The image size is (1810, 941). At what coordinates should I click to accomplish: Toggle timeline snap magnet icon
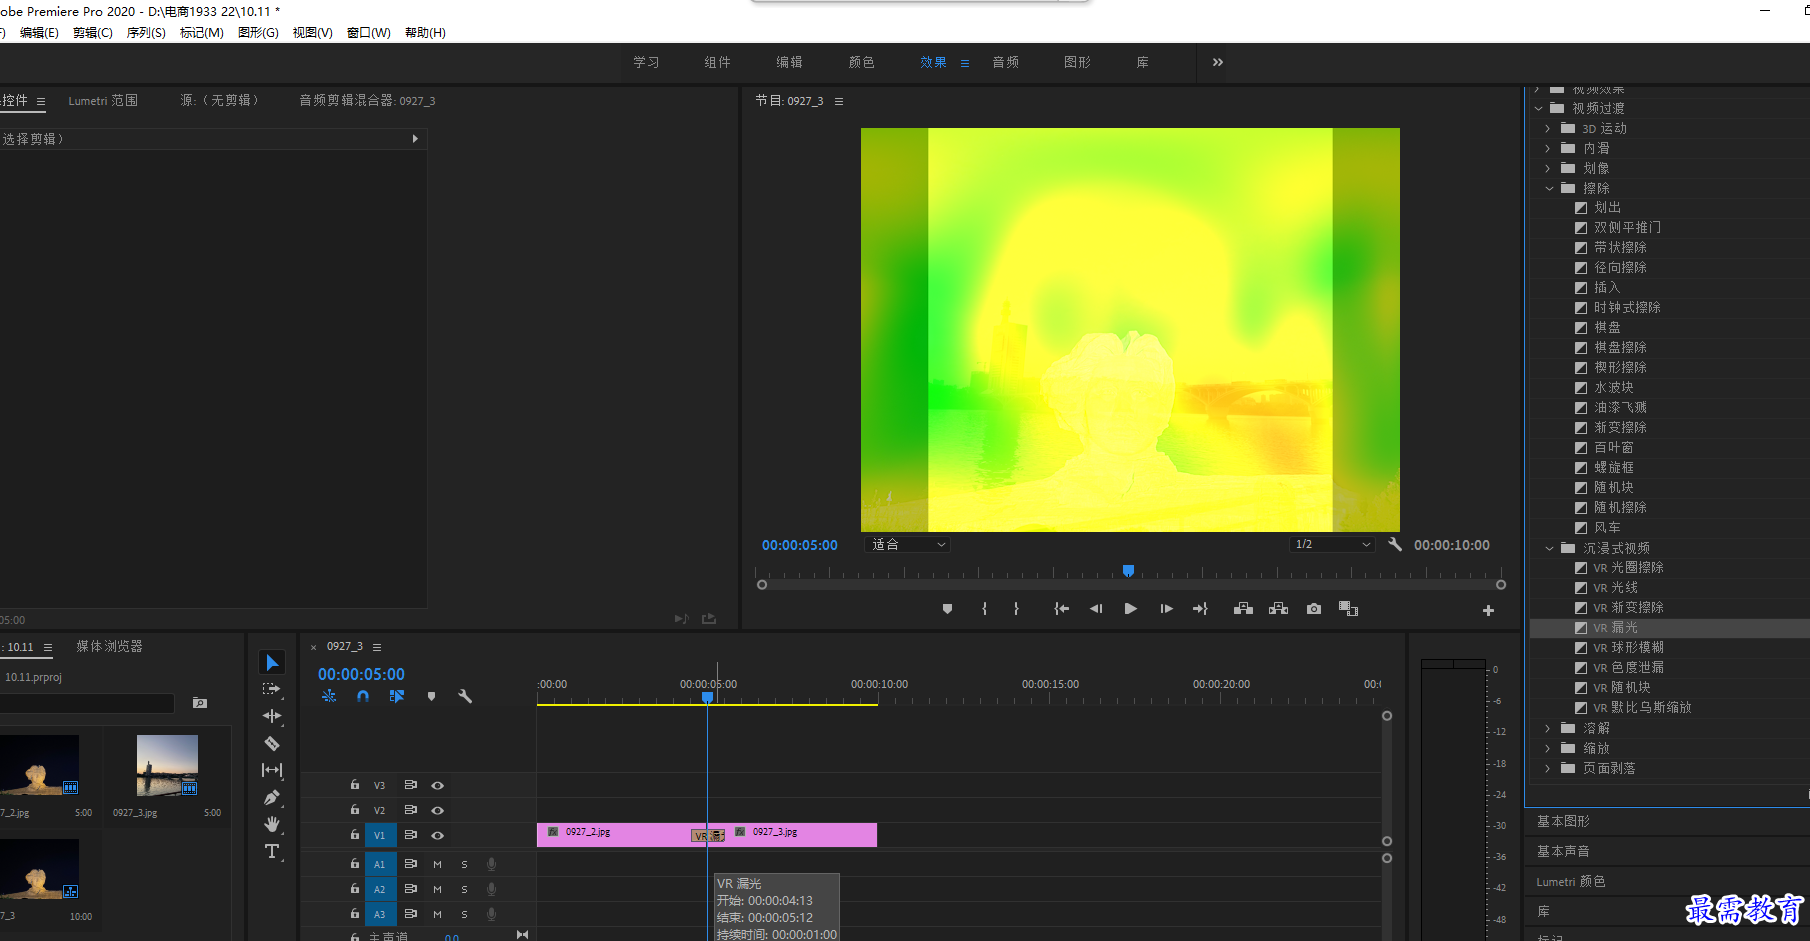pyautogui.click(x=363, y=696)
